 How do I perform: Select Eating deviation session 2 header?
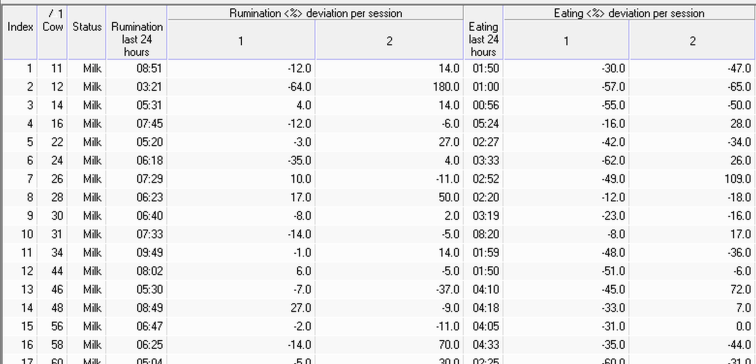[x=692, y=40]
